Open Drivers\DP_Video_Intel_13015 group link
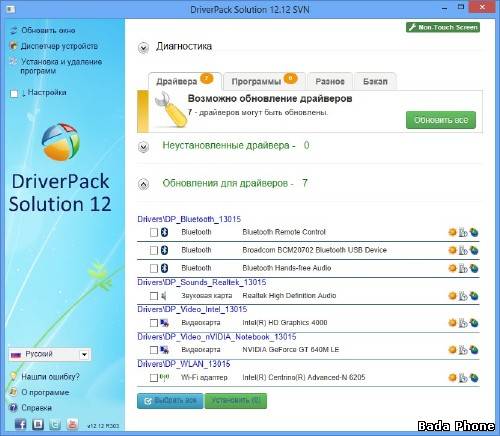This screenshot has height=436, width=500. (x=192, y=309)
